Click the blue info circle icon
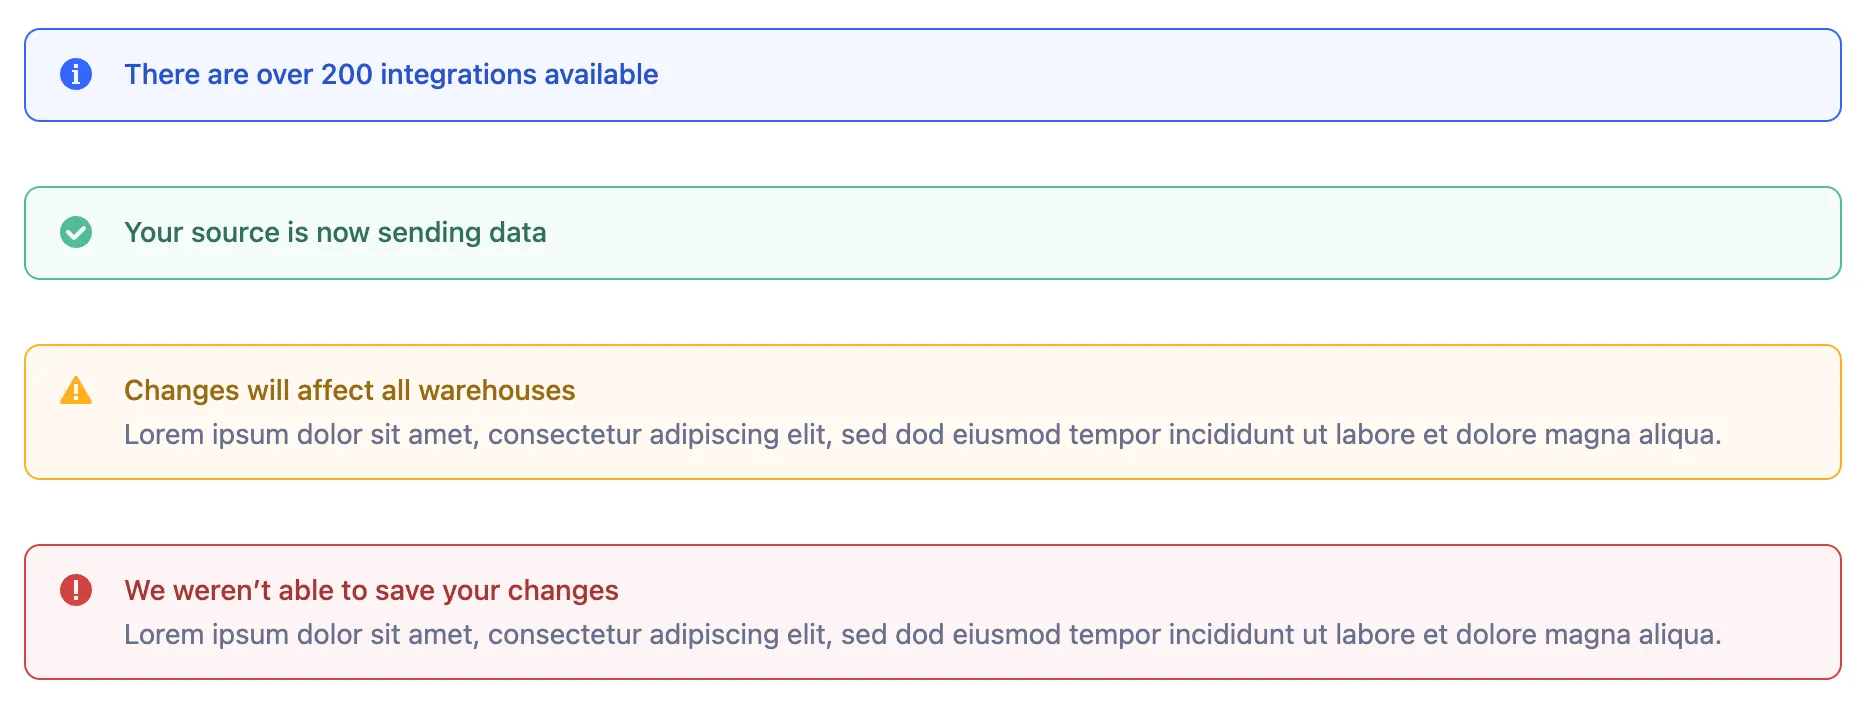This screenshot has width=1866, height=702. coord(76,74)
